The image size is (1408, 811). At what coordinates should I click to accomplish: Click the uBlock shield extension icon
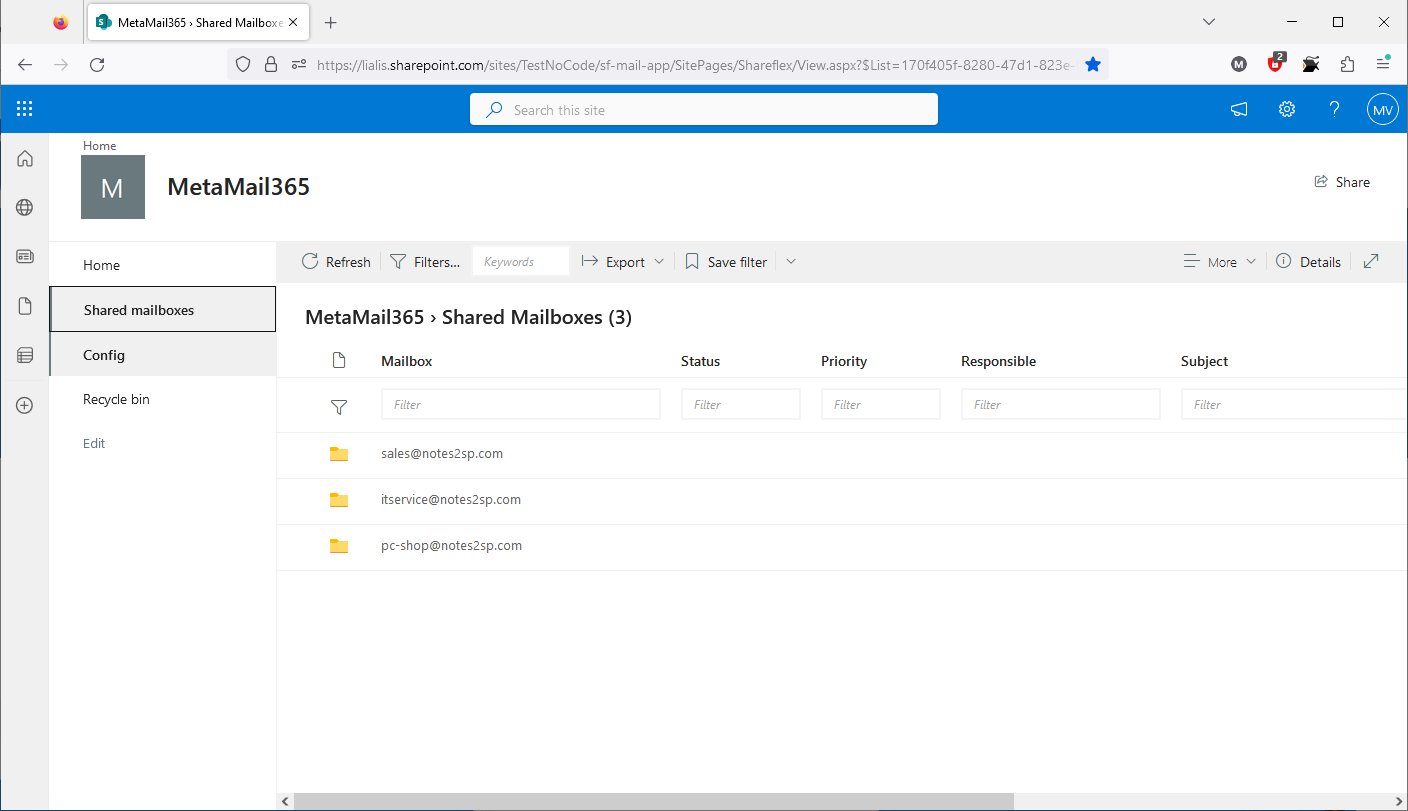[x=1275, y=63]
